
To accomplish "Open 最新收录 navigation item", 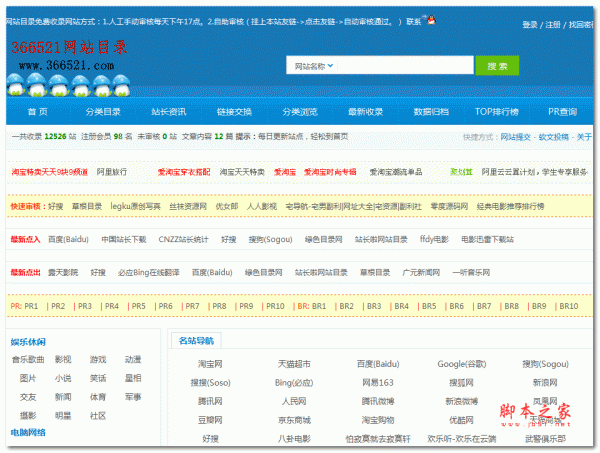I will pyautogui.click(x=365, y=112).
